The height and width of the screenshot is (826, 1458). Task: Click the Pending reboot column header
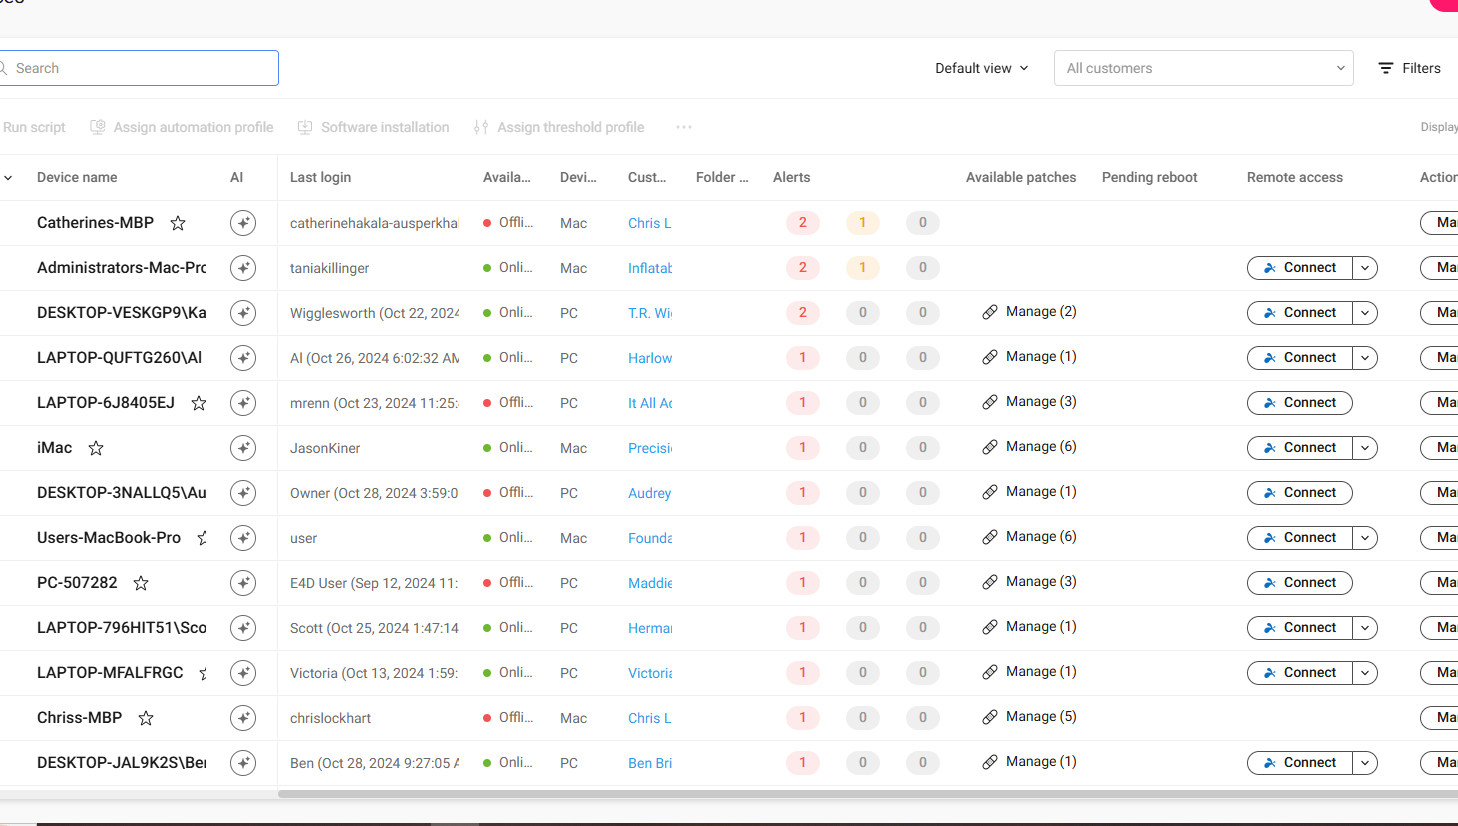click(x=1149, y=177)
